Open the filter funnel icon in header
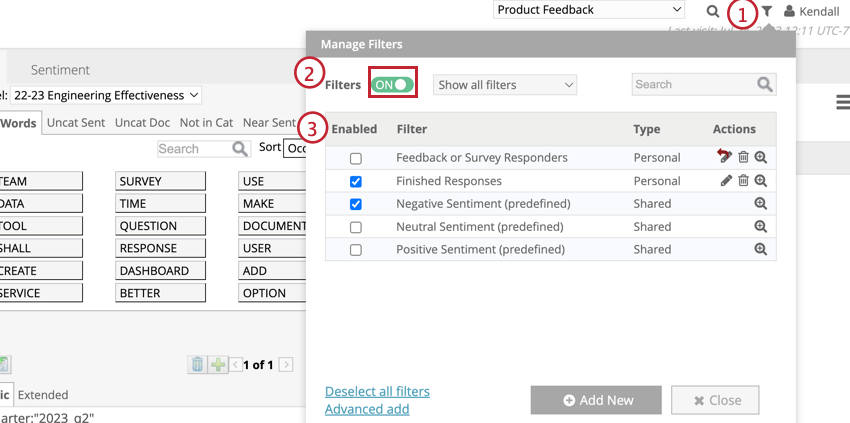This screenshot has width=850, height=423. (767, 11)
